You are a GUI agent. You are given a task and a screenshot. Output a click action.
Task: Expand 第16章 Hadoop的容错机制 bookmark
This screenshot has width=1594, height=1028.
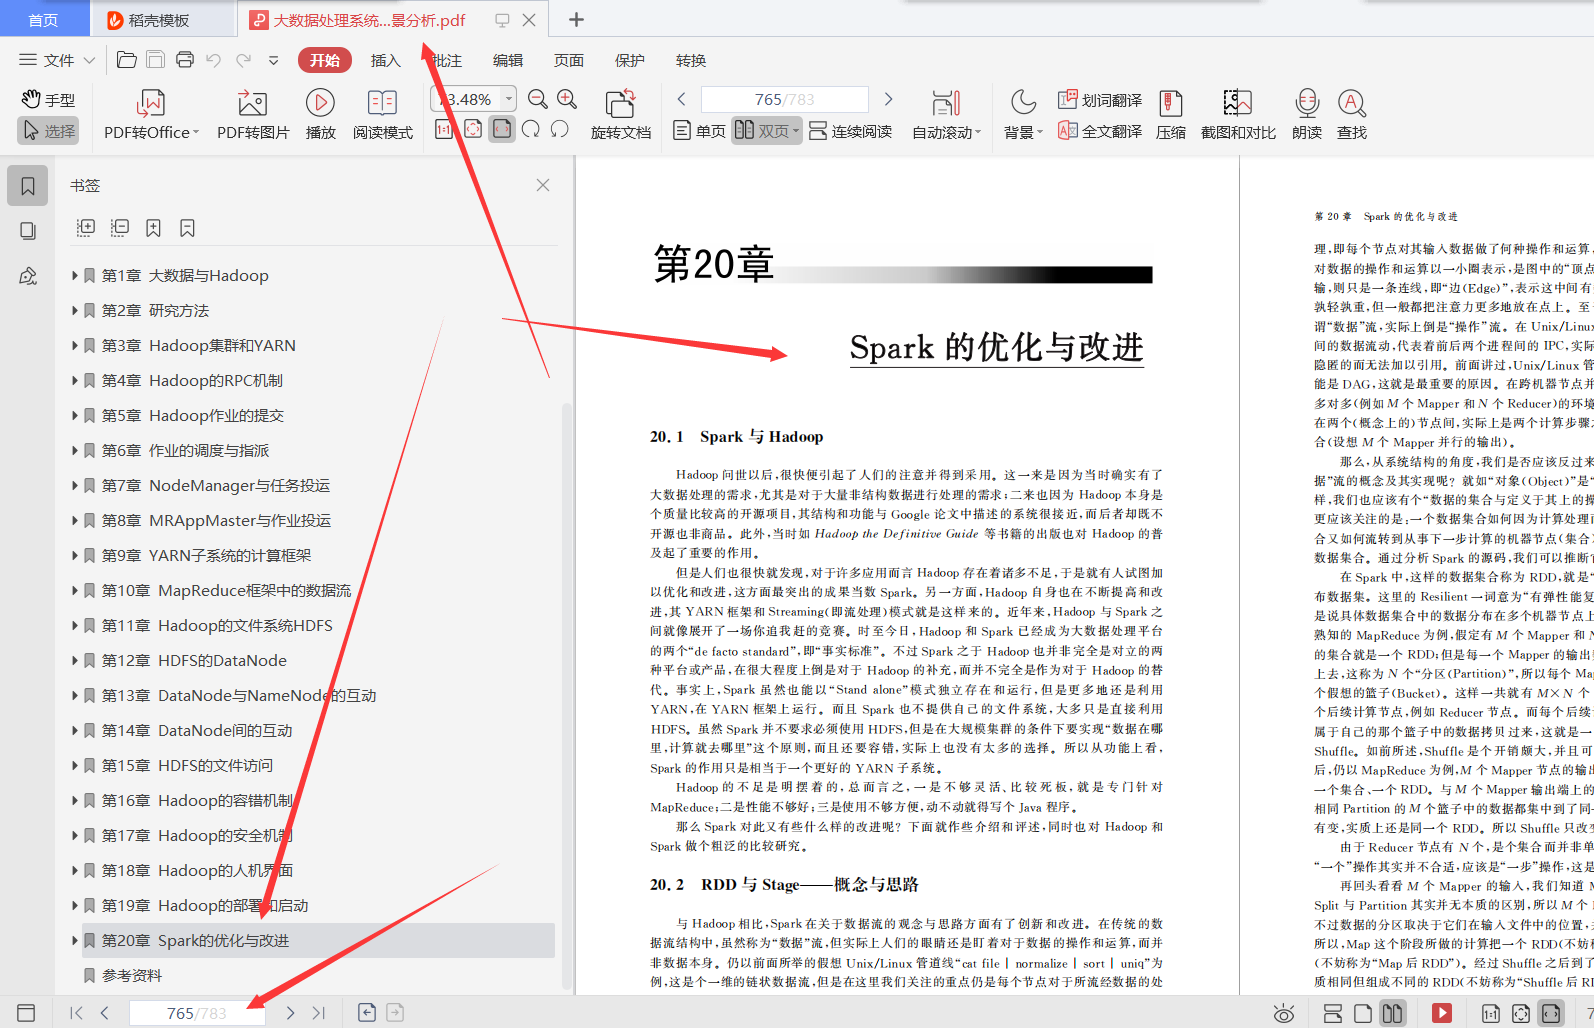click(x=74, y=800)
